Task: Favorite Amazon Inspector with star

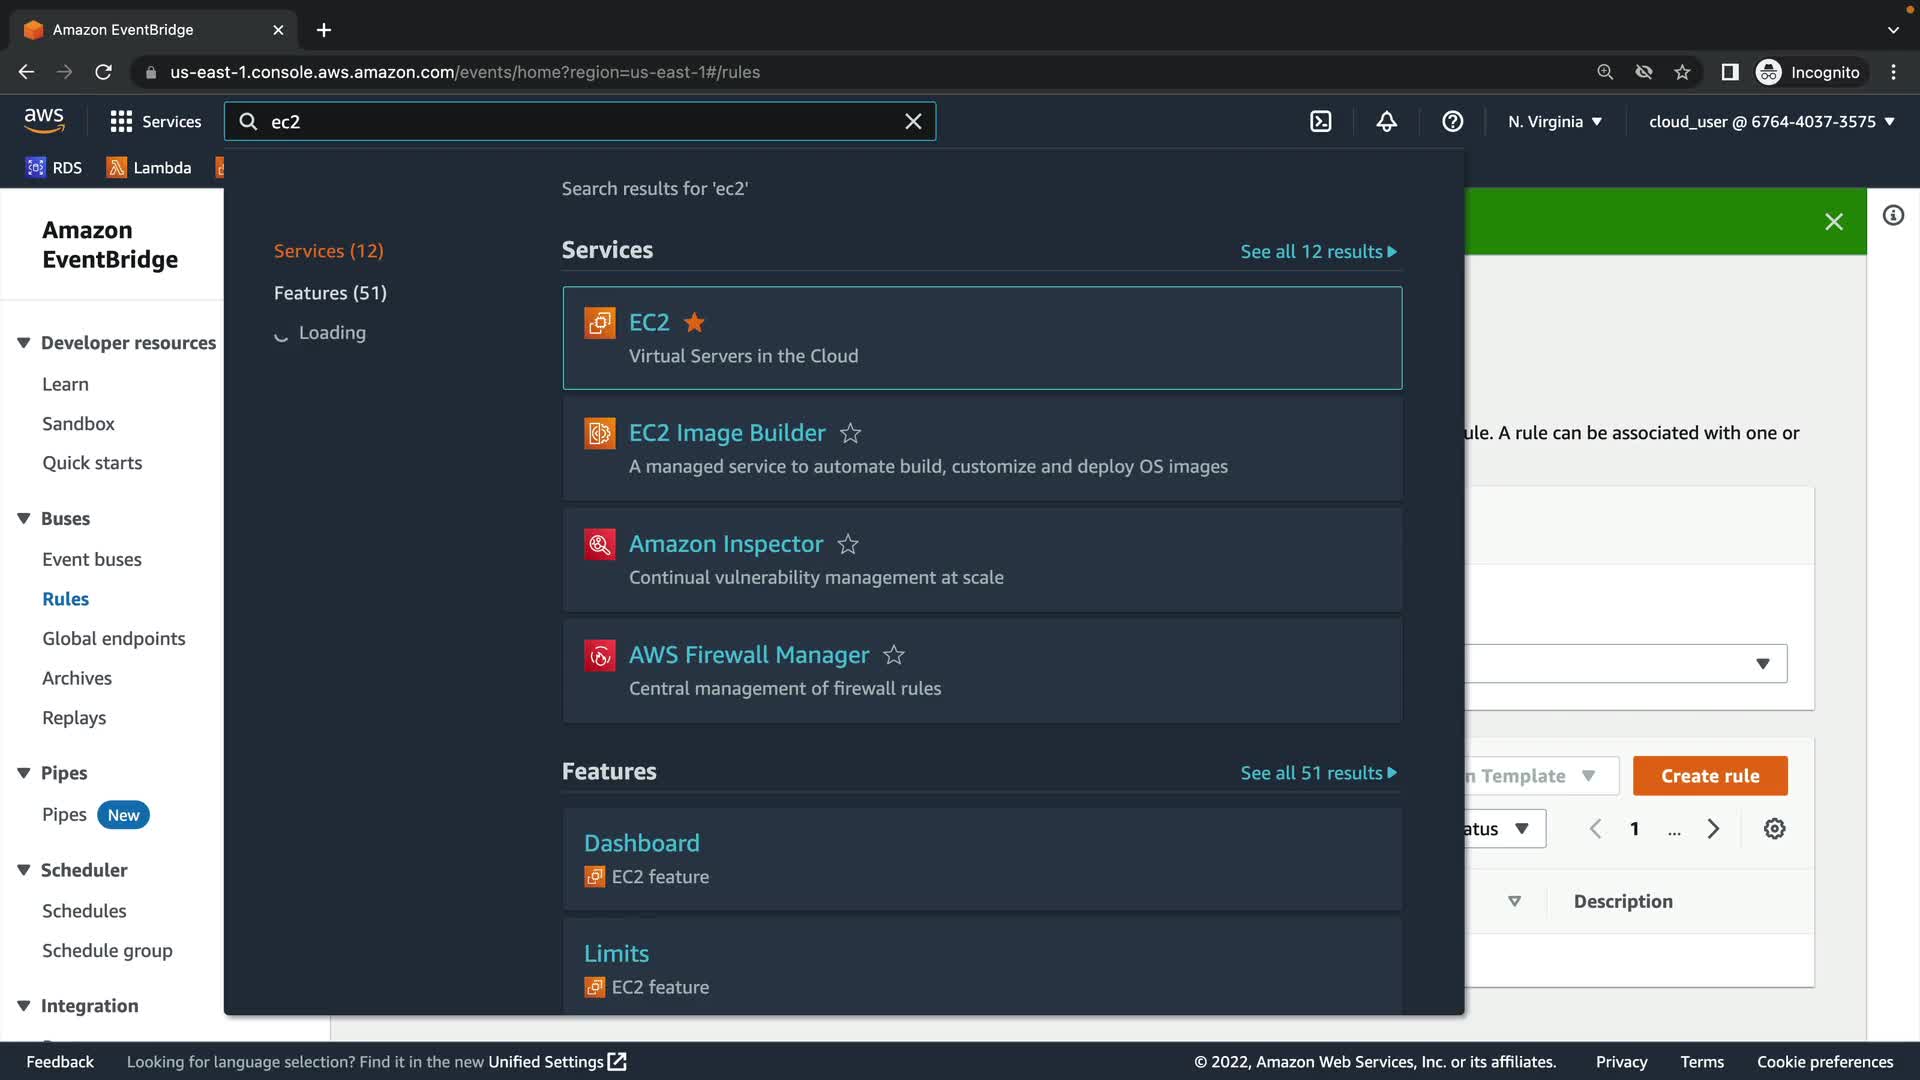Action: click(x=848, y=544)
